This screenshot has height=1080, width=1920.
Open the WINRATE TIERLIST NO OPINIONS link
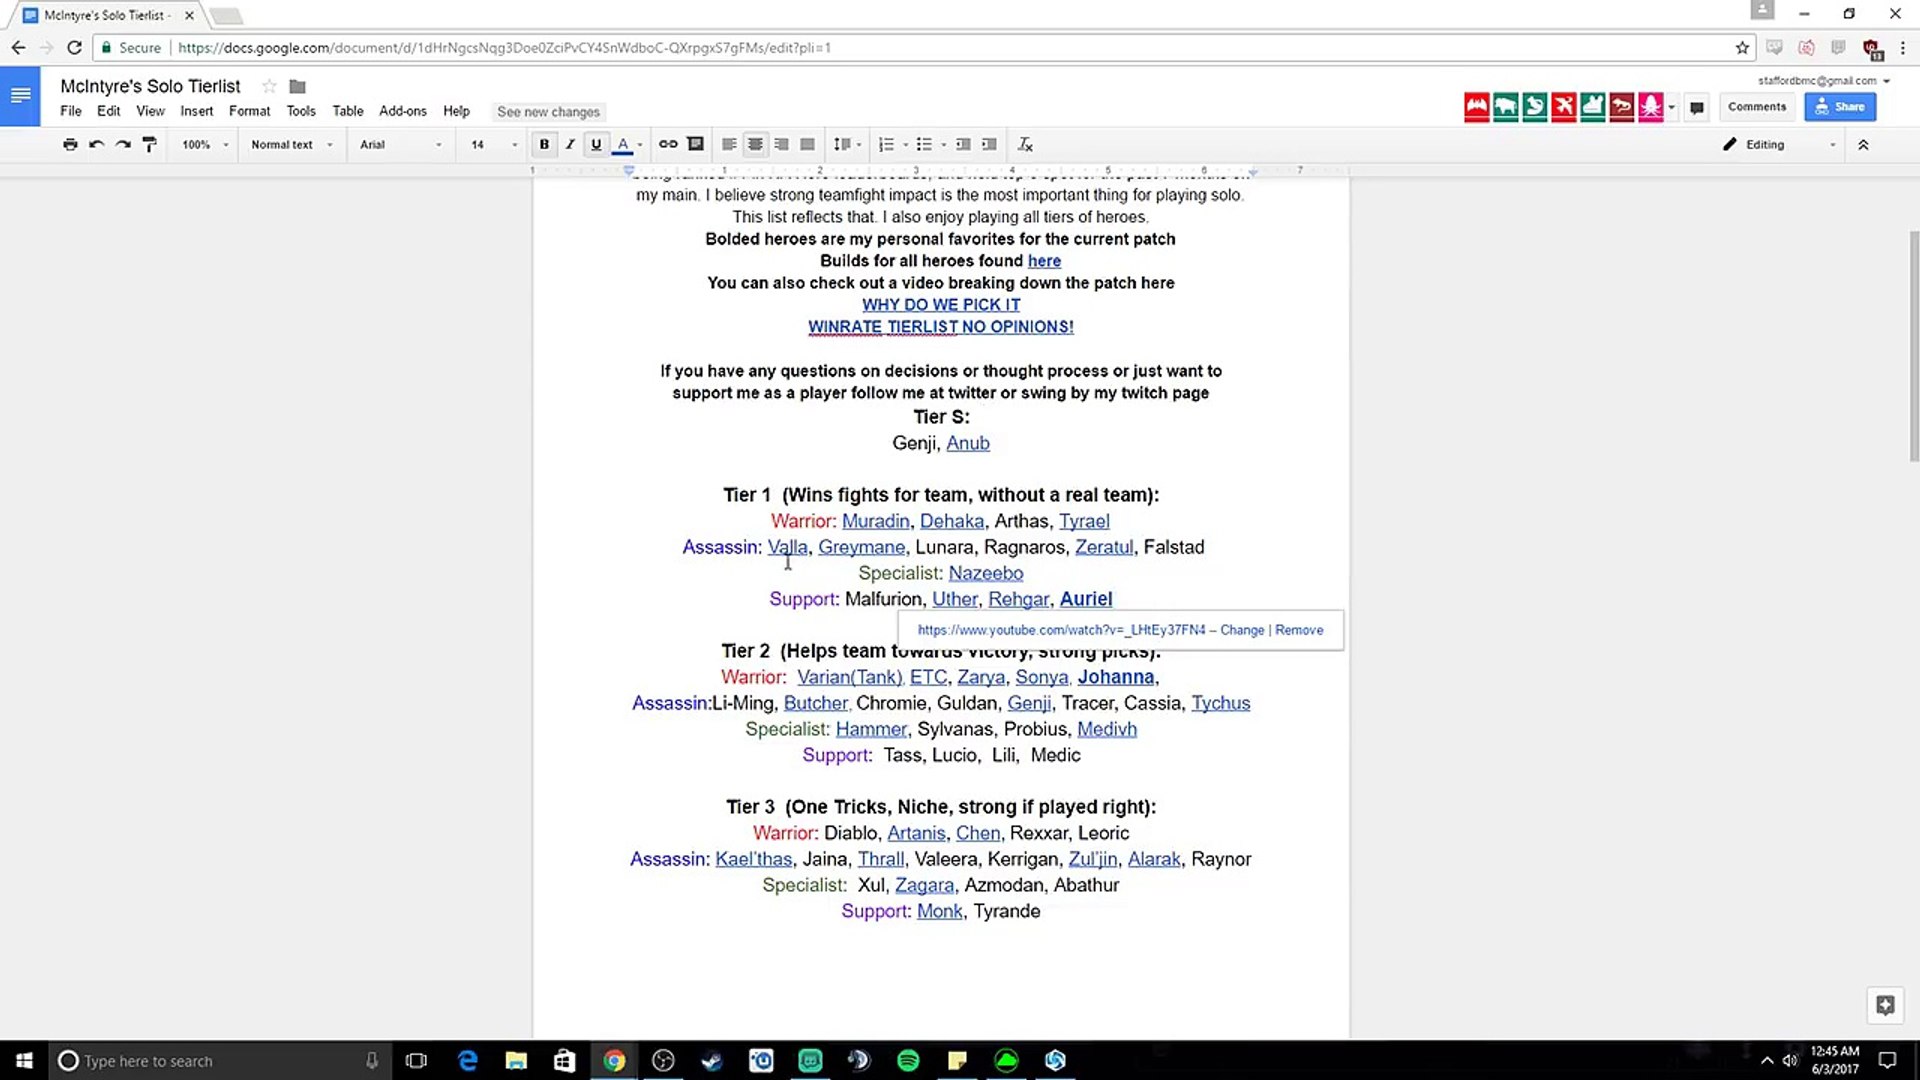(x=940, y=327)
